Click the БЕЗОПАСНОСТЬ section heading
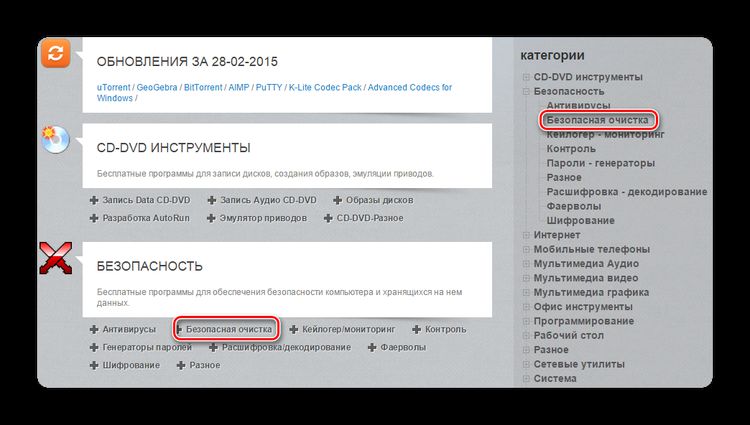Image resolution: width=750 pixels, height=425 pixels. (x=150, y=266)
